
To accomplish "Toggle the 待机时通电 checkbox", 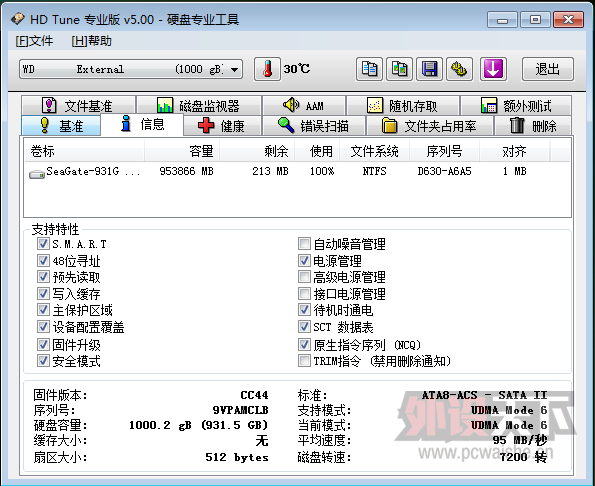I will click(x=304, y=310).
